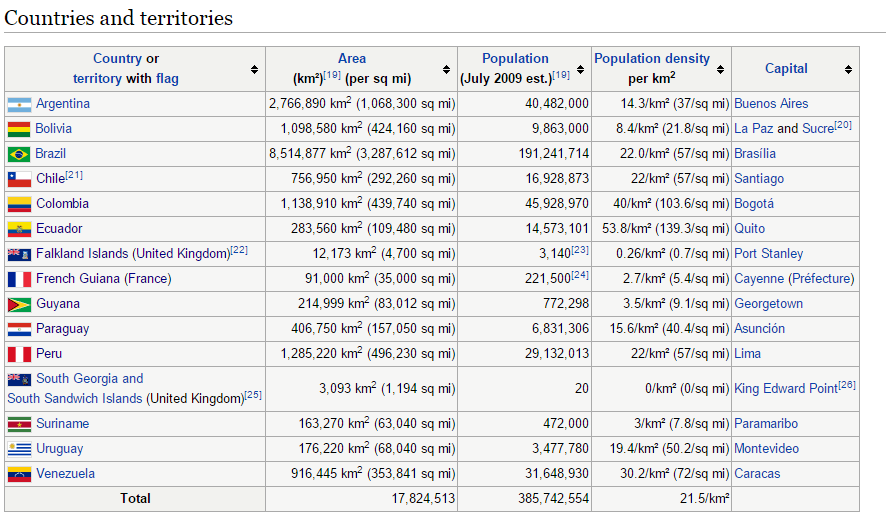Click the Brazil flag icon

[x=19, y=154]
